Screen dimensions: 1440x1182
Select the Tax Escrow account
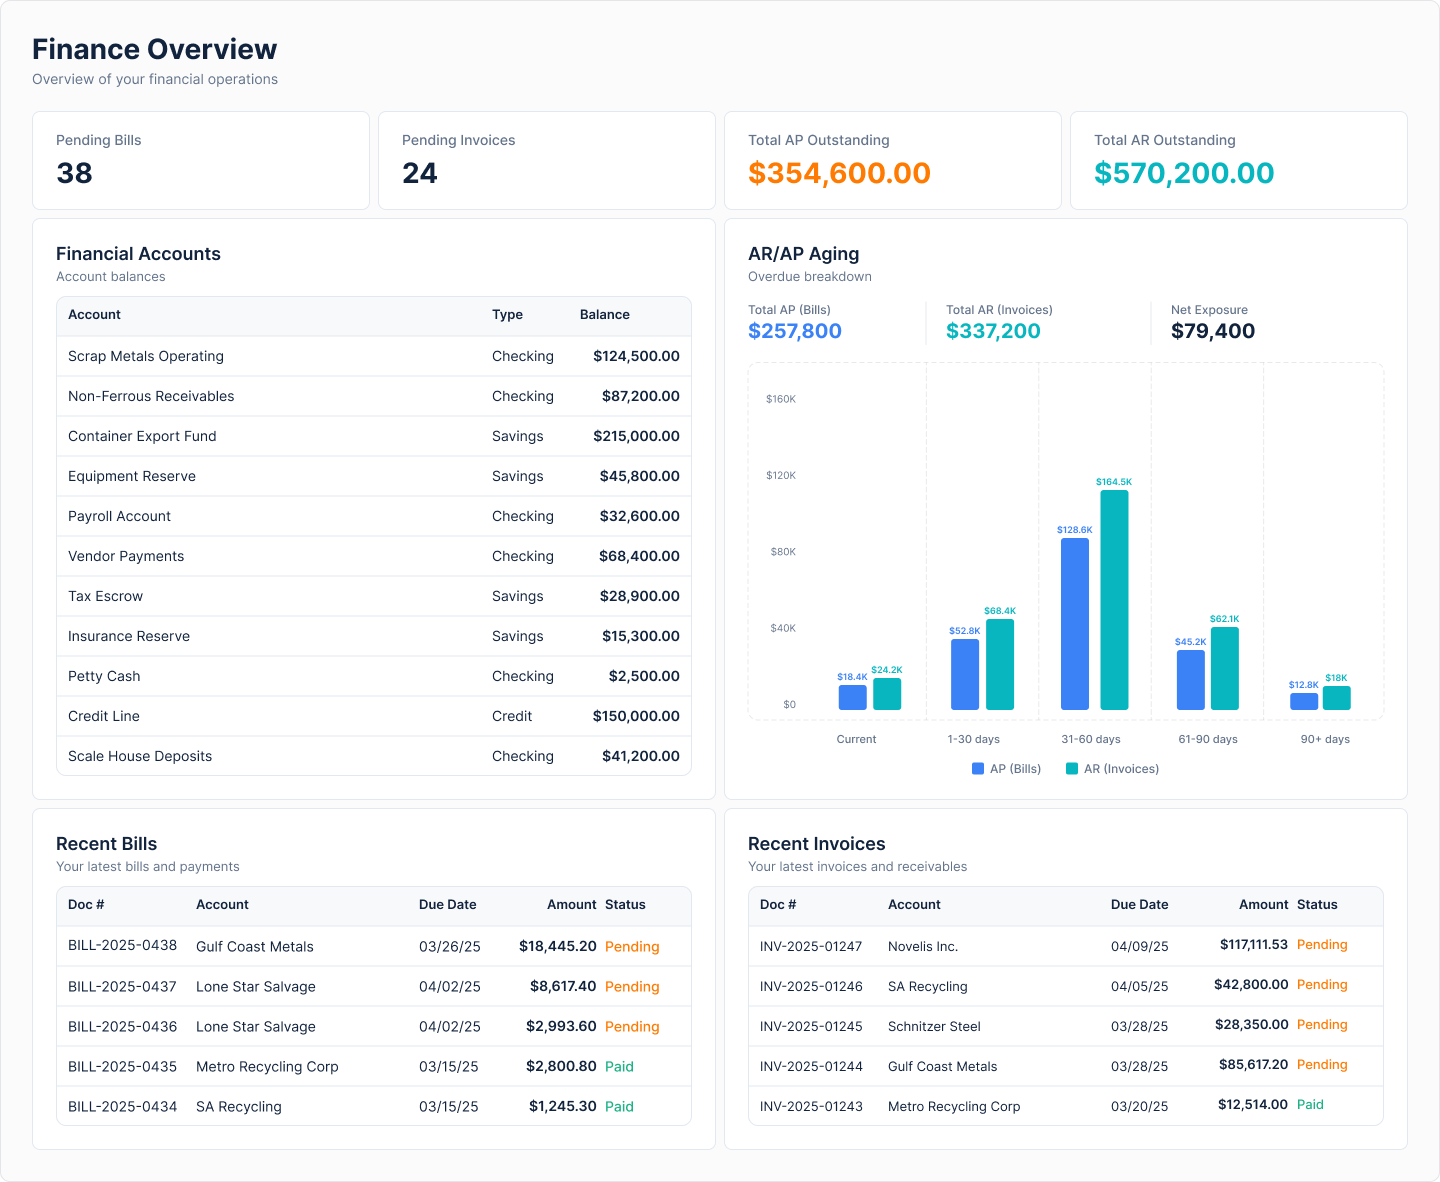(374, 596)
